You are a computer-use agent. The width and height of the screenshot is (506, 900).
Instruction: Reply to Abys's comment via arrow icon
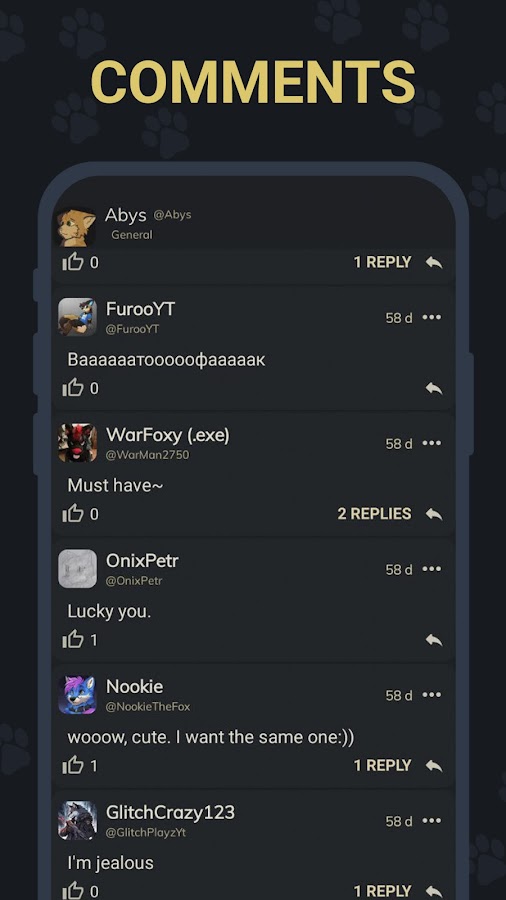[x=434, y=262]
